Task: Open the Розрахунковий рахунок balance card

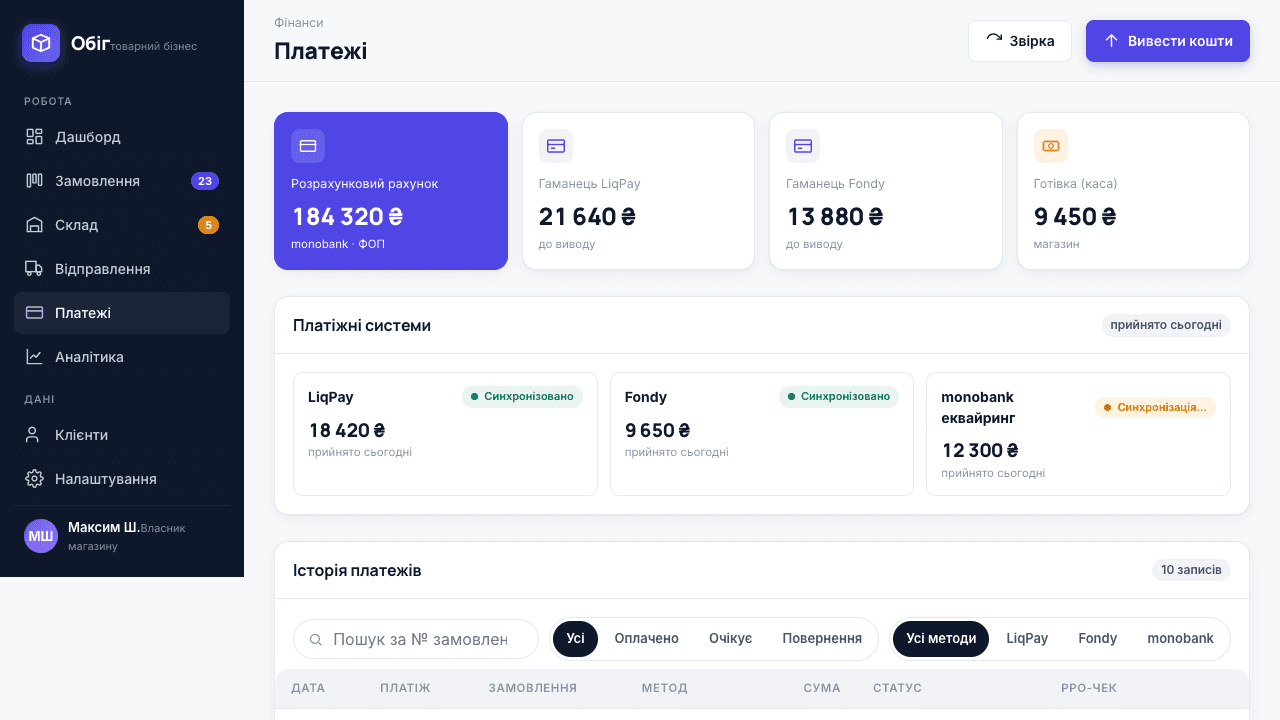Action: click(391, 191)
